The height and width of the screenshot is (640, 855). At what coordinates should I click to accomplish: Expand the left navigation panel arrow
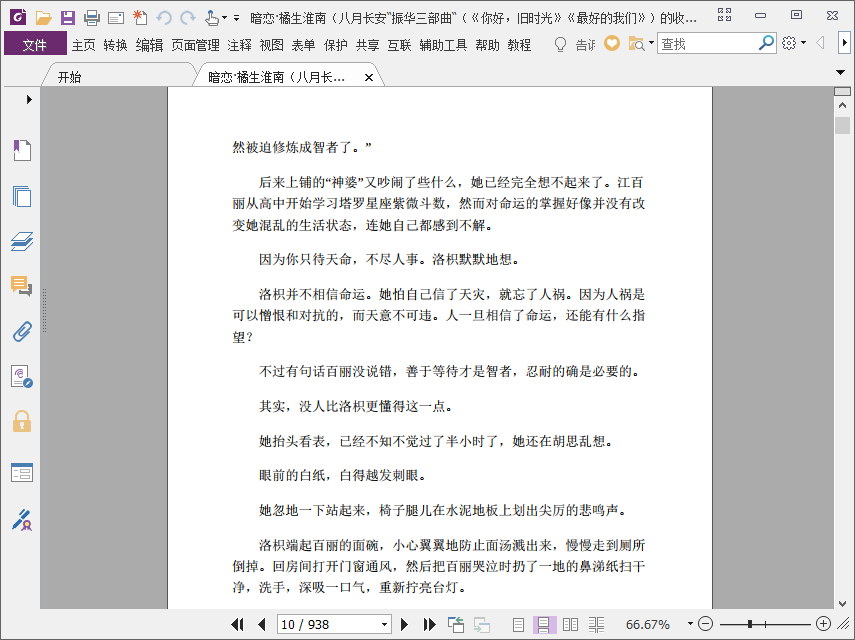click(x=29, y=99)
